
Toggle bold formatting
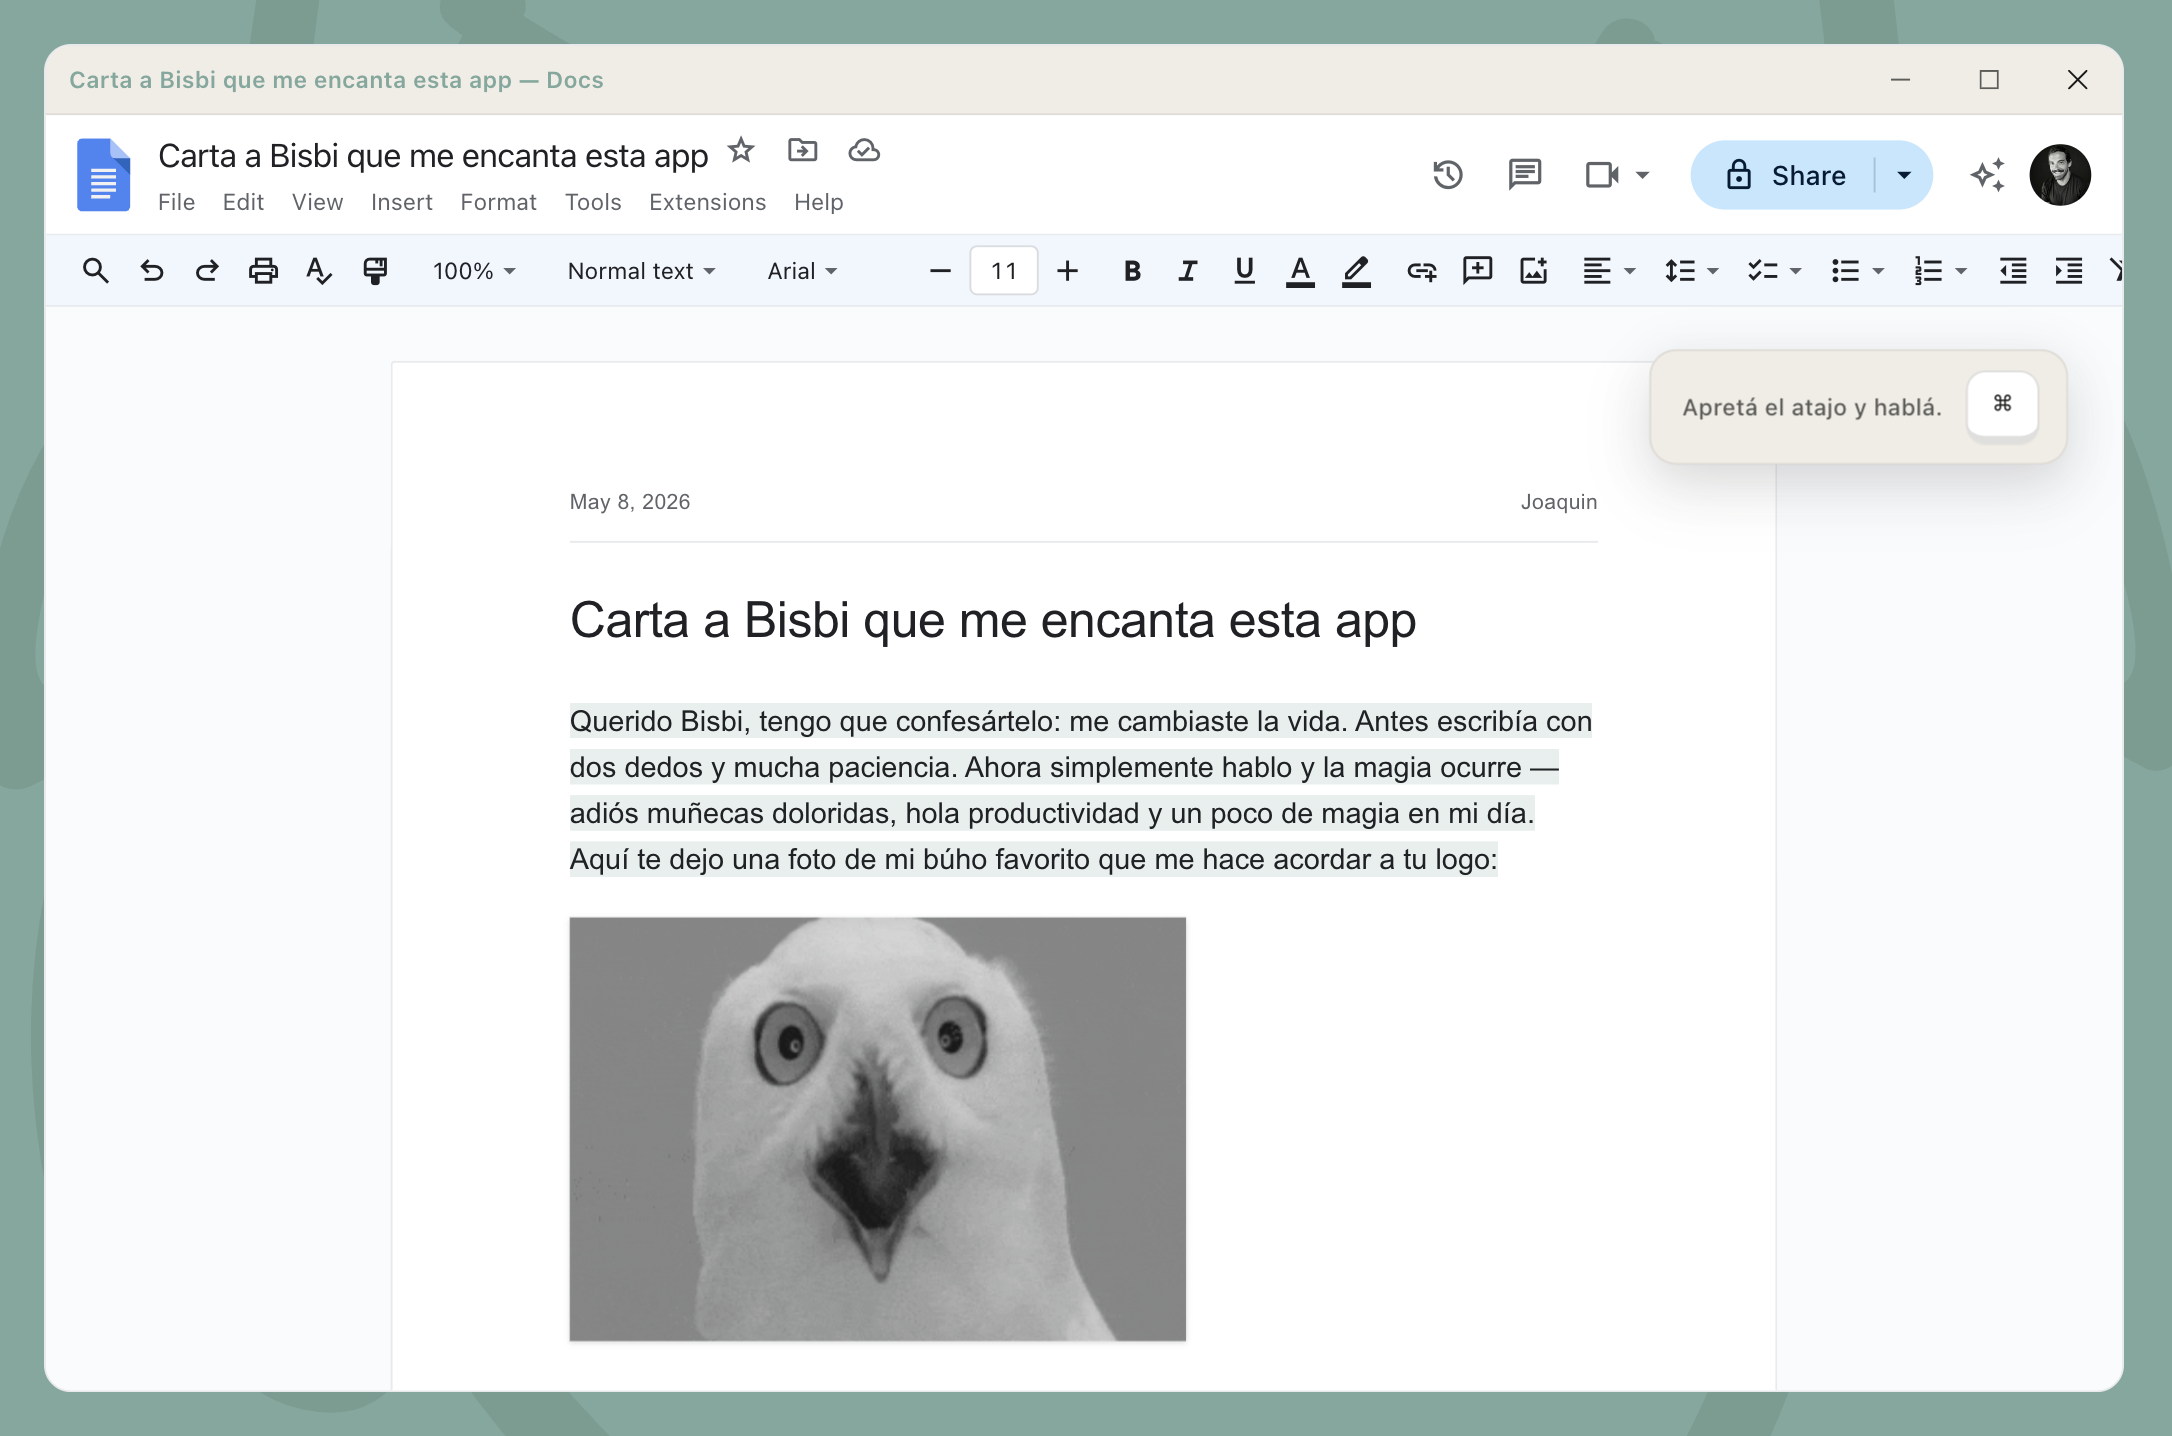tap(1132, 271)
